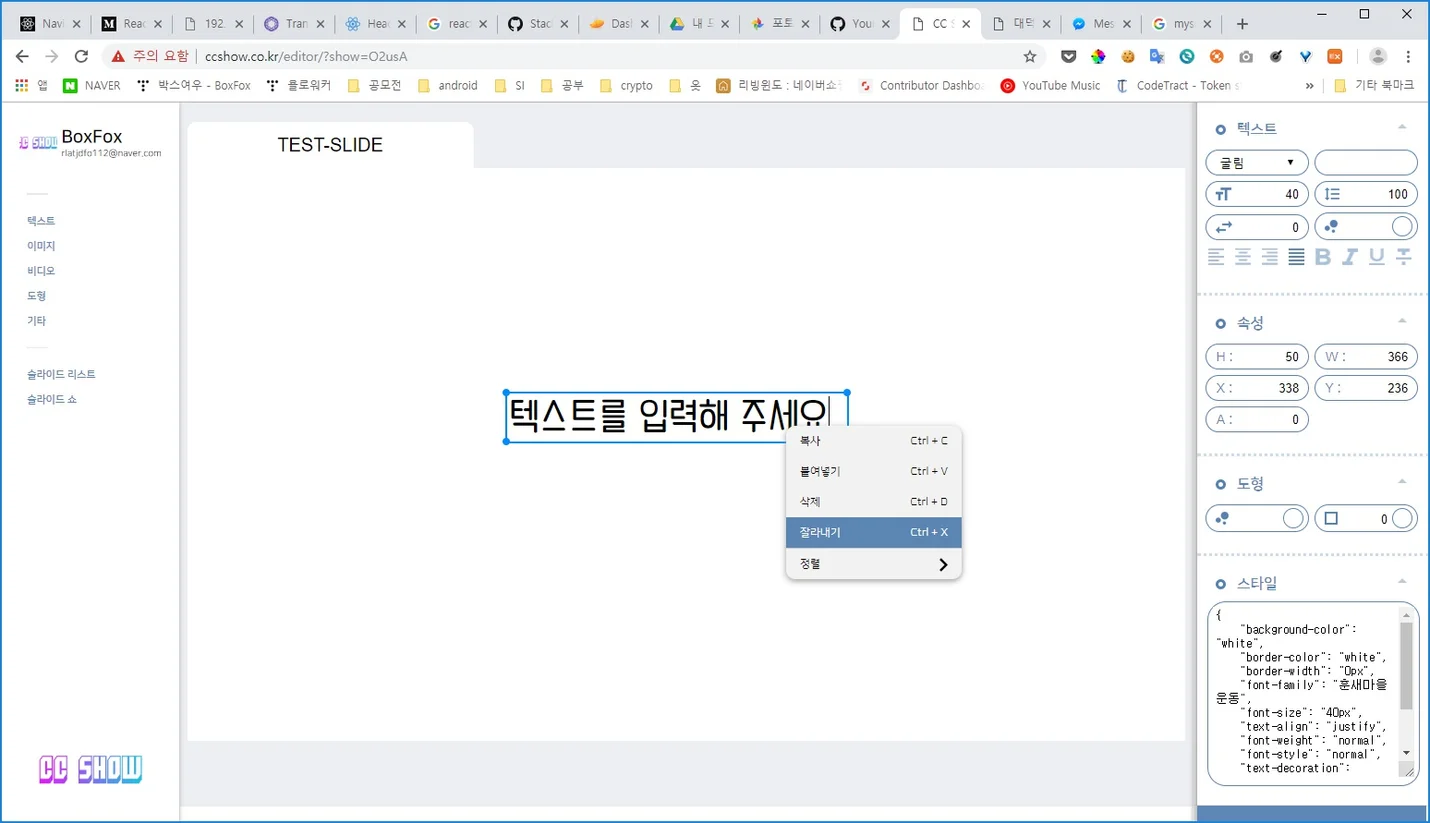
Task: Open the Pocket extension
Action: pyautogui.click(x=1069, y=57)
